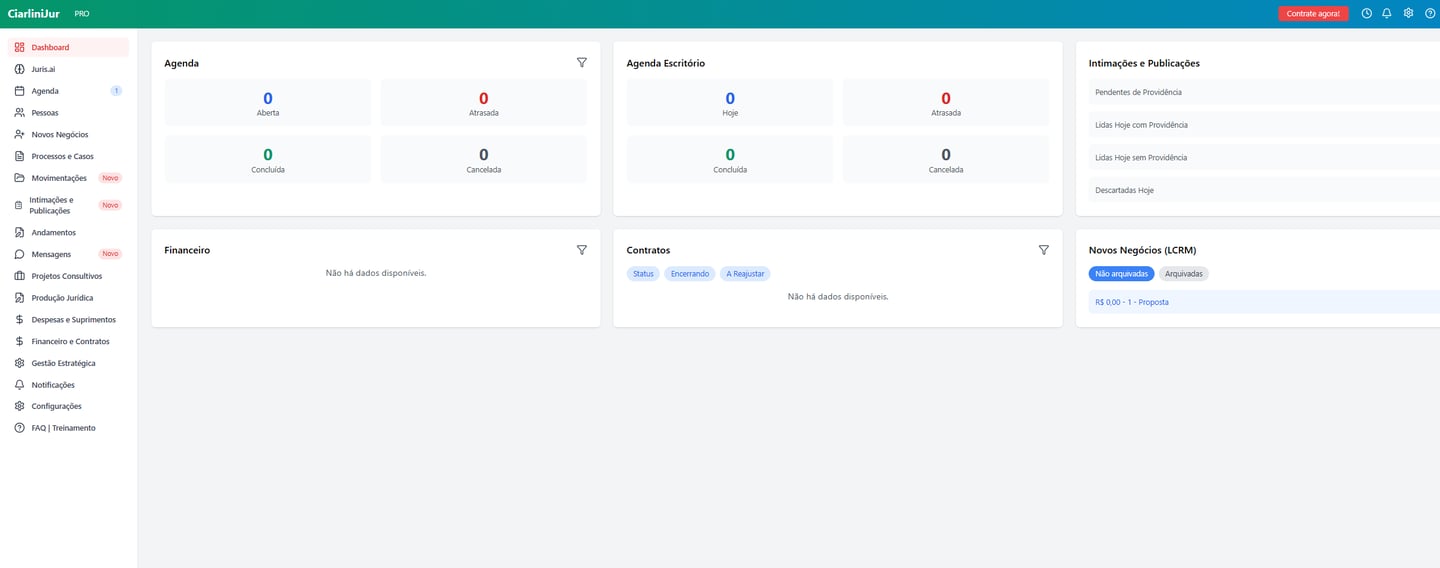Click the Pessoas briefcase icon

[19, 113]
